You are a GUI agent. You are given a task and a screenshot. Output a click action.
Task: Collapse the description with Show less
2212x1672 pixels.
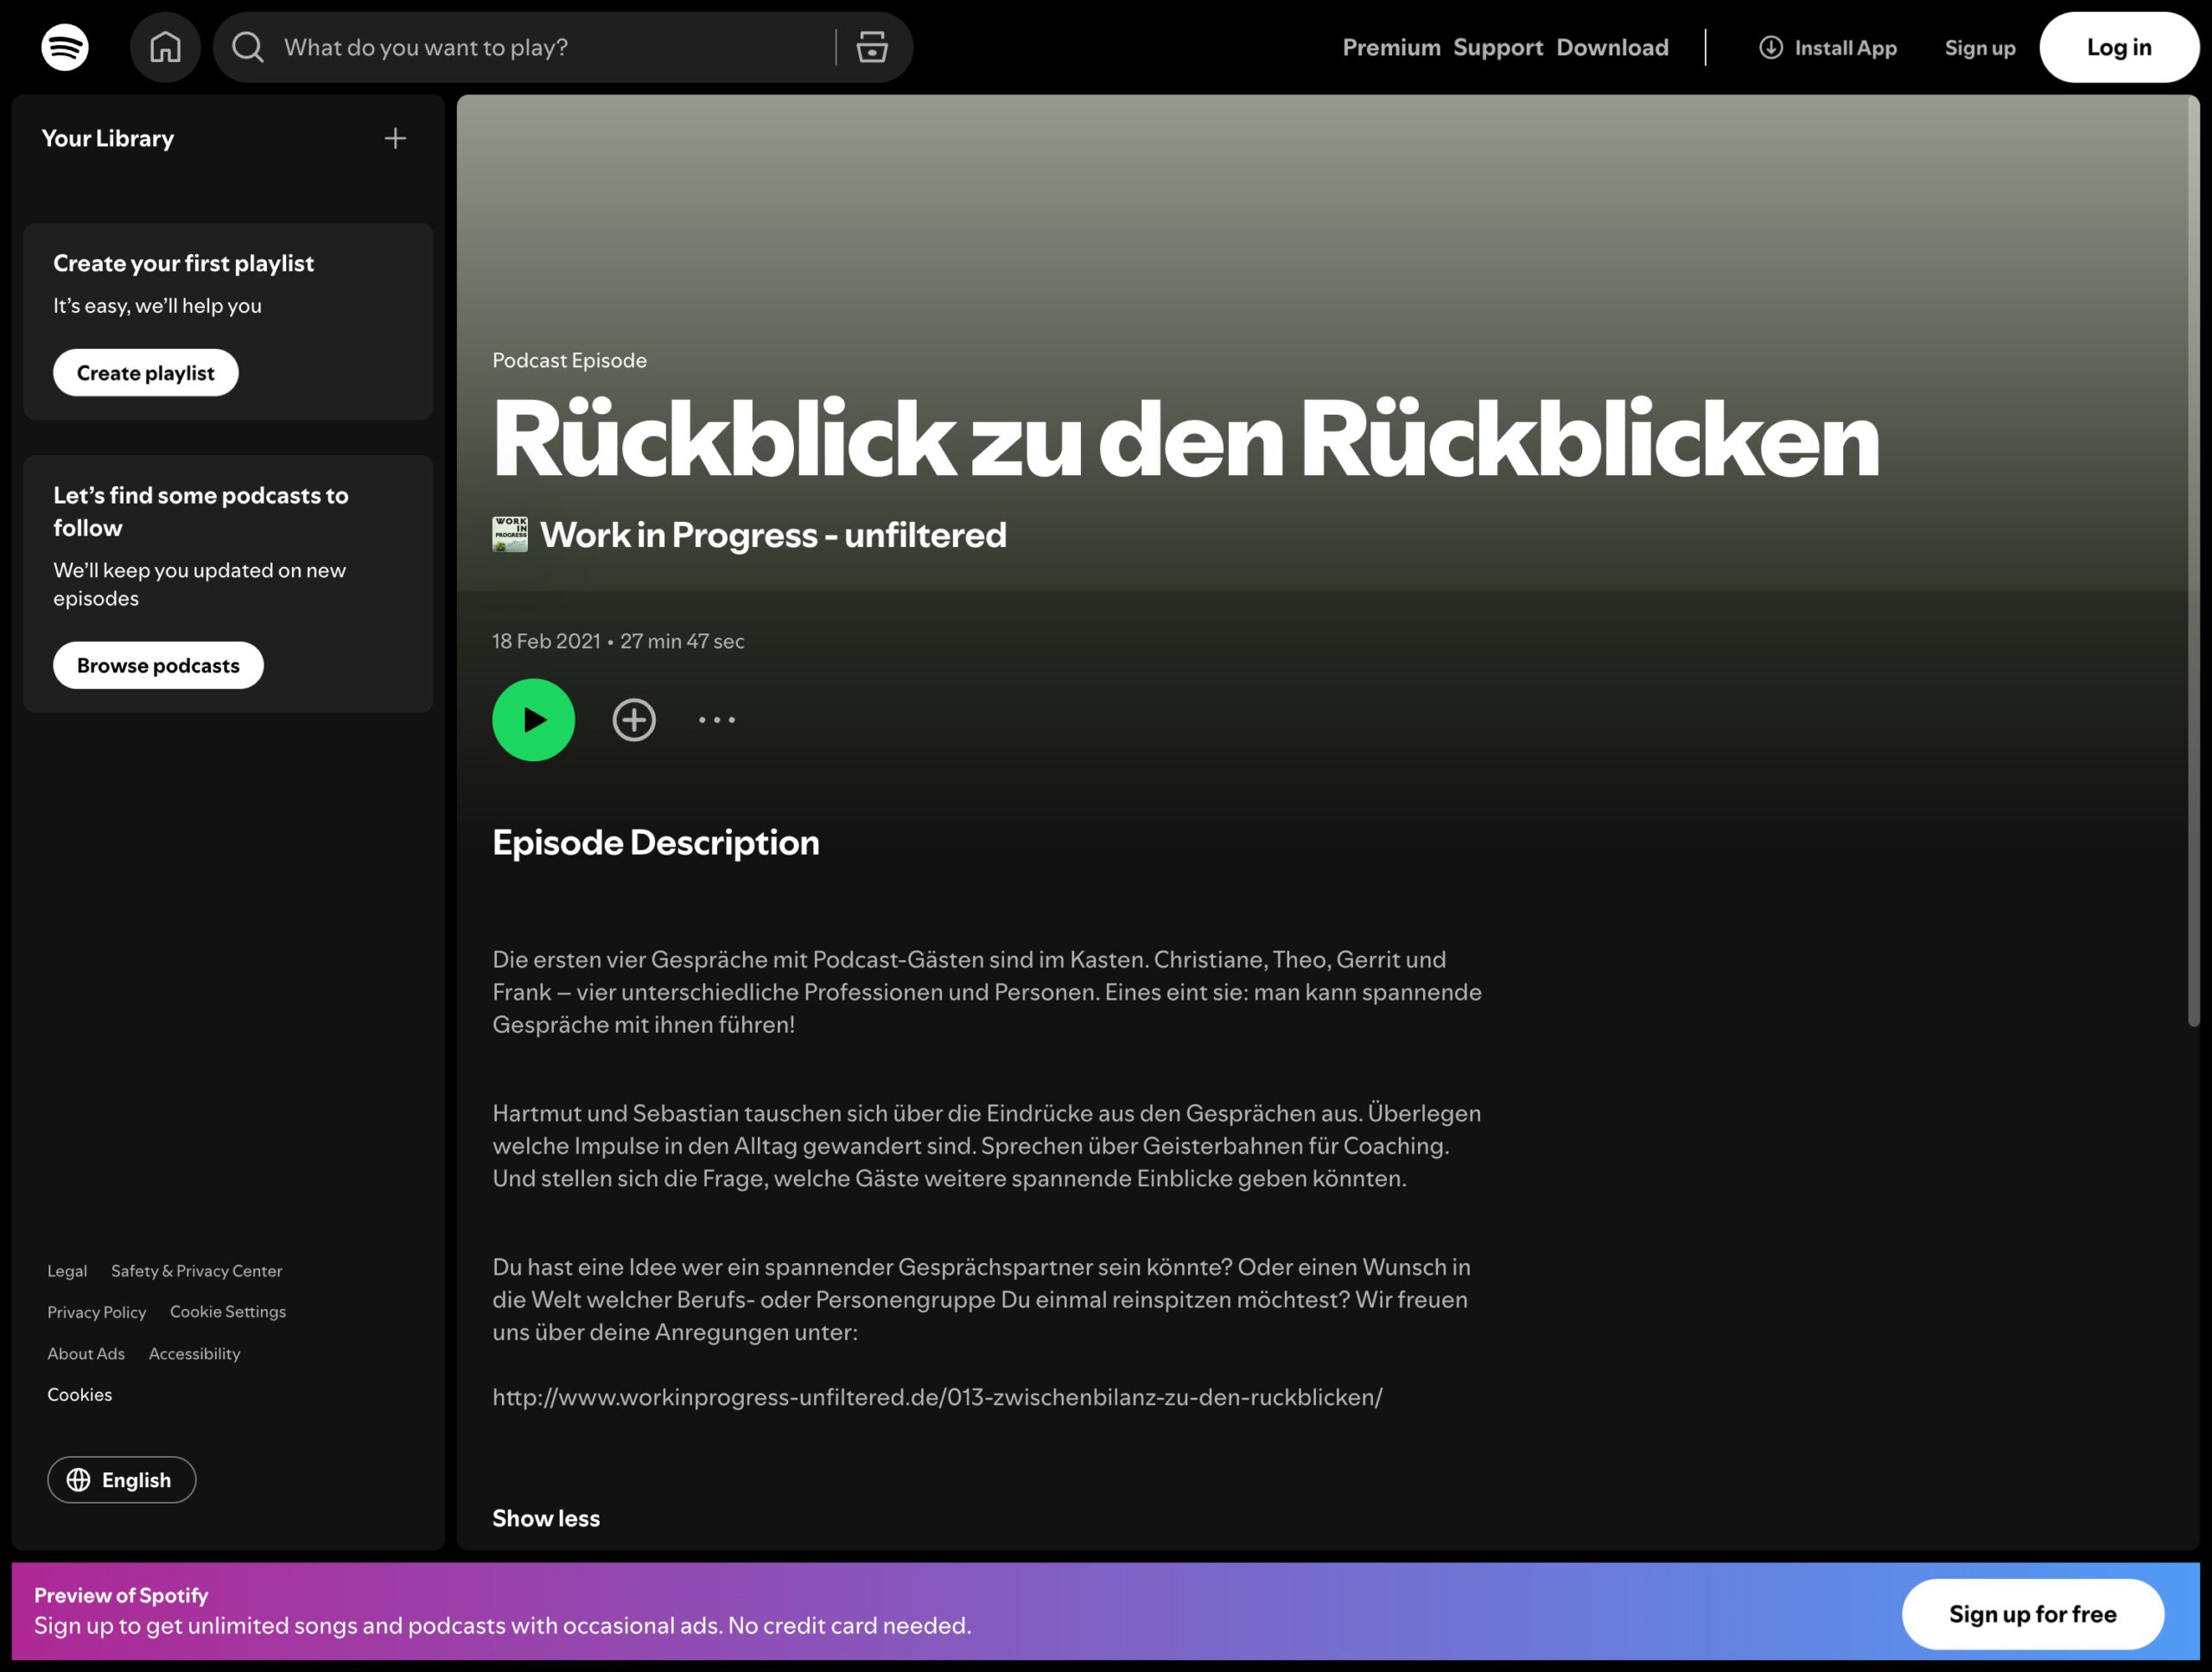(546, 1518)
